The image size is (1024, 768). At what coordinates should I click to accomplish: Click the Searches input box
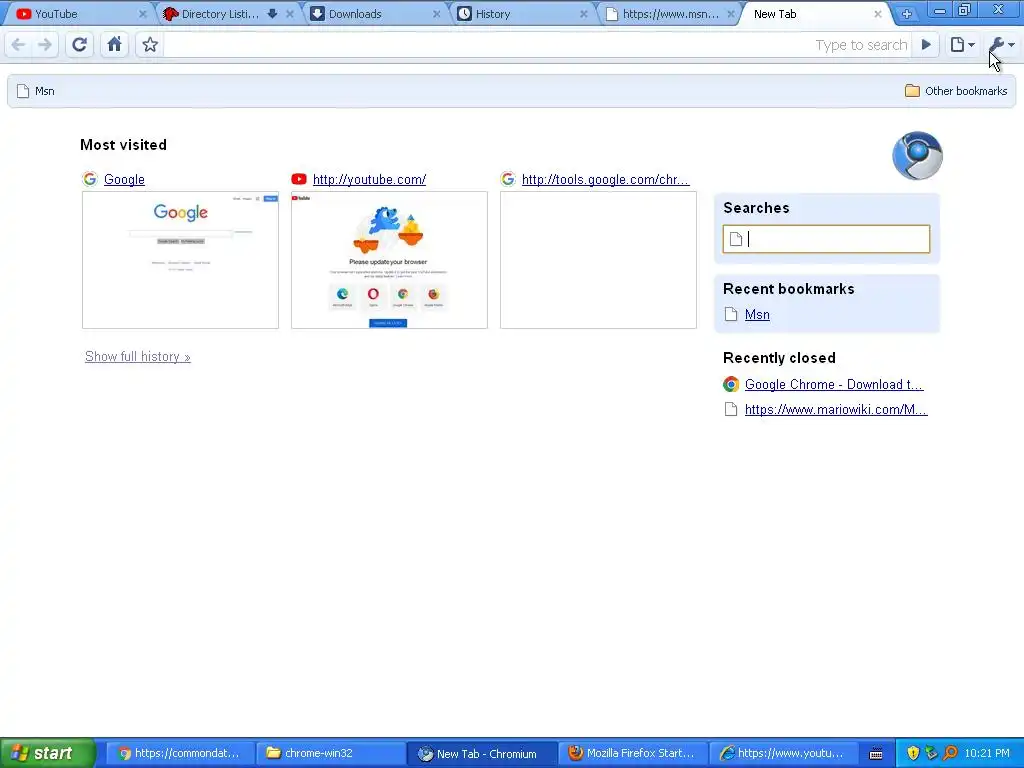pos(826,239)
